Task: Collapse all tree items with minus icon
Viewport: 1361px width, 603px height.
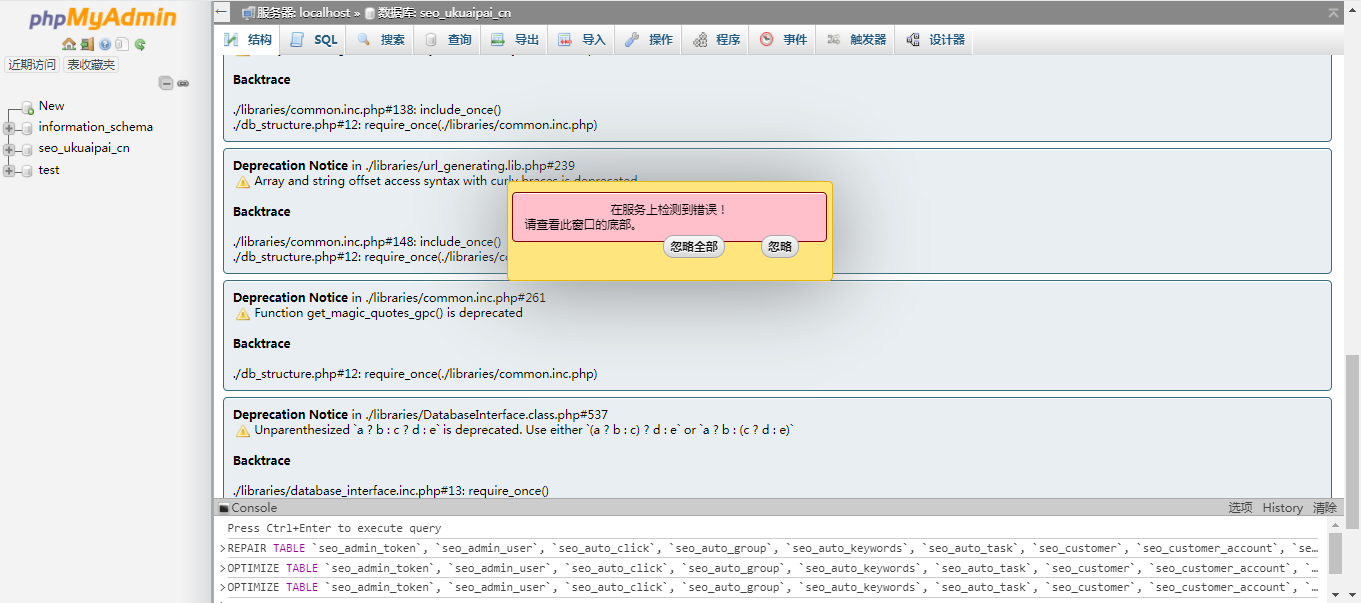Action: coord(166,84)
